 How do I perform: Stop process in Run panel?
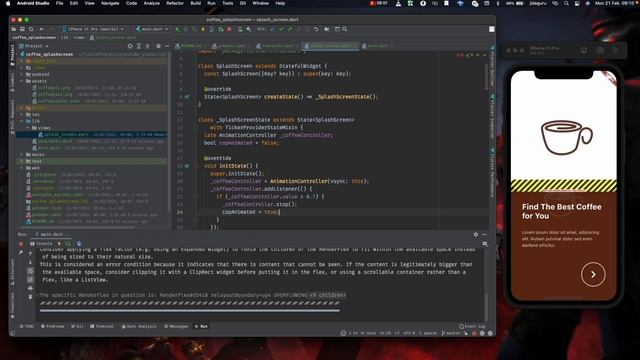[x=21, y=244]
